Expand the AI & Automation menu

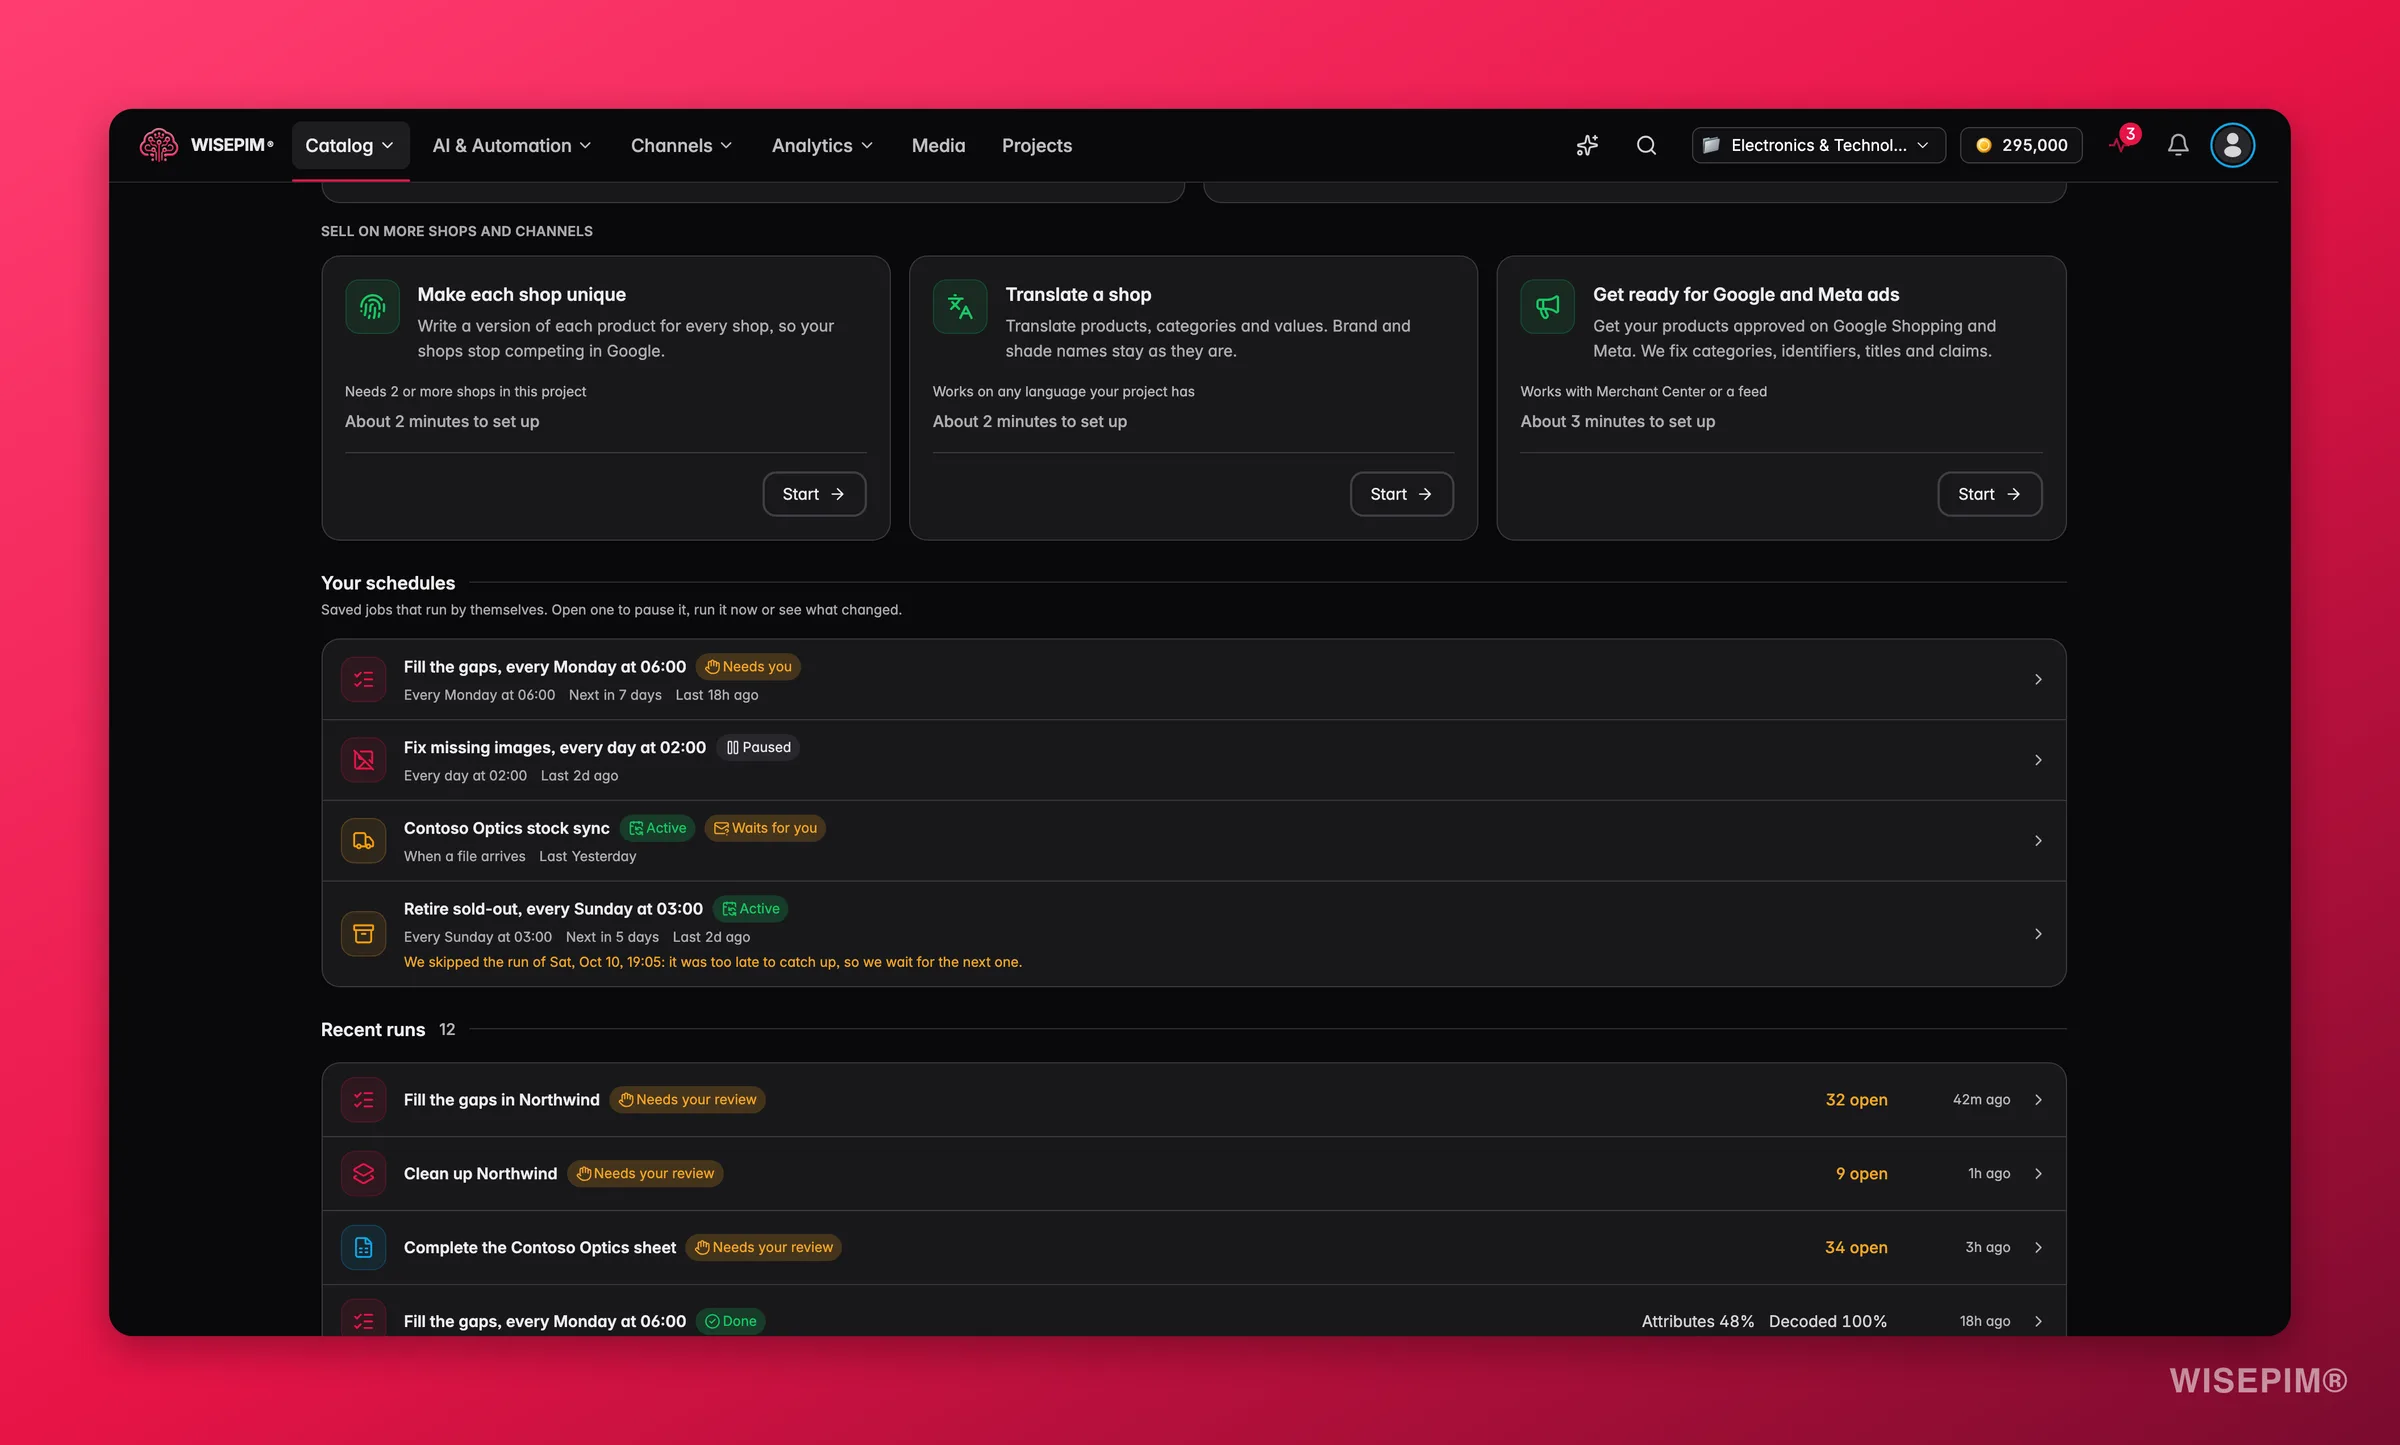[x=511, y=145]
